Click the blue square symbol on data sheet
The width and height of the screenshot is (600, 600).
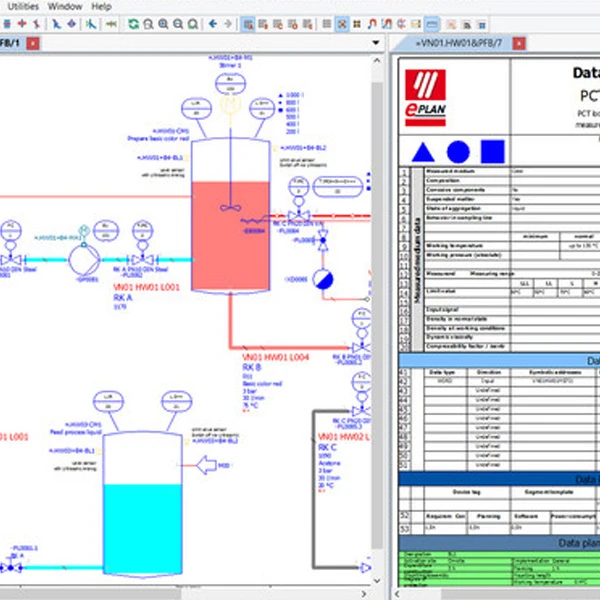491,151
